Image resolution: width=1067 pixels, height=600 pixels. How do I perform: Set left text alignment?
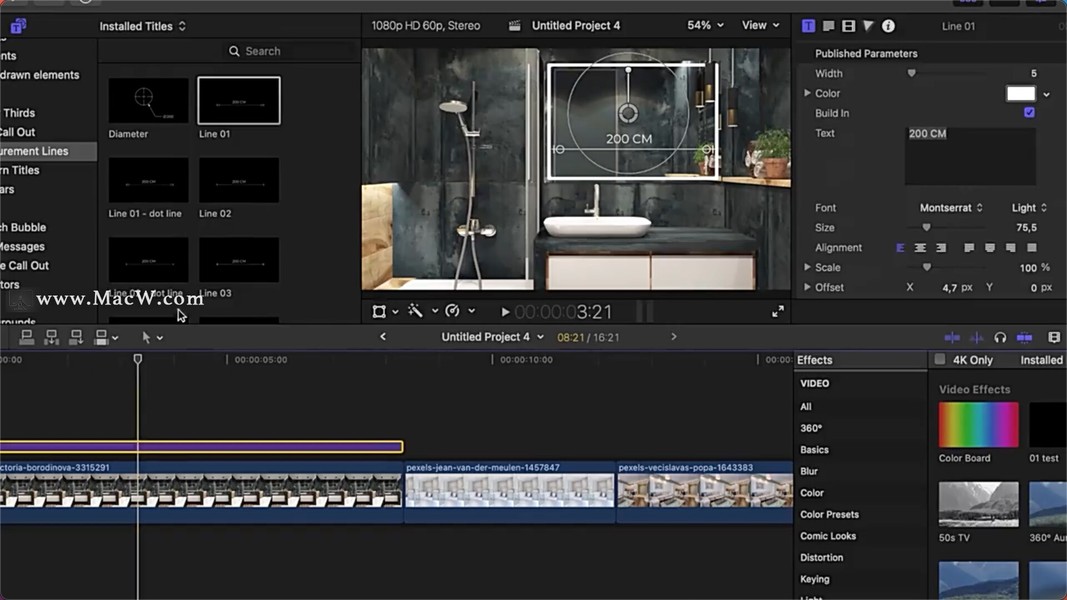(x=900, y=248)
